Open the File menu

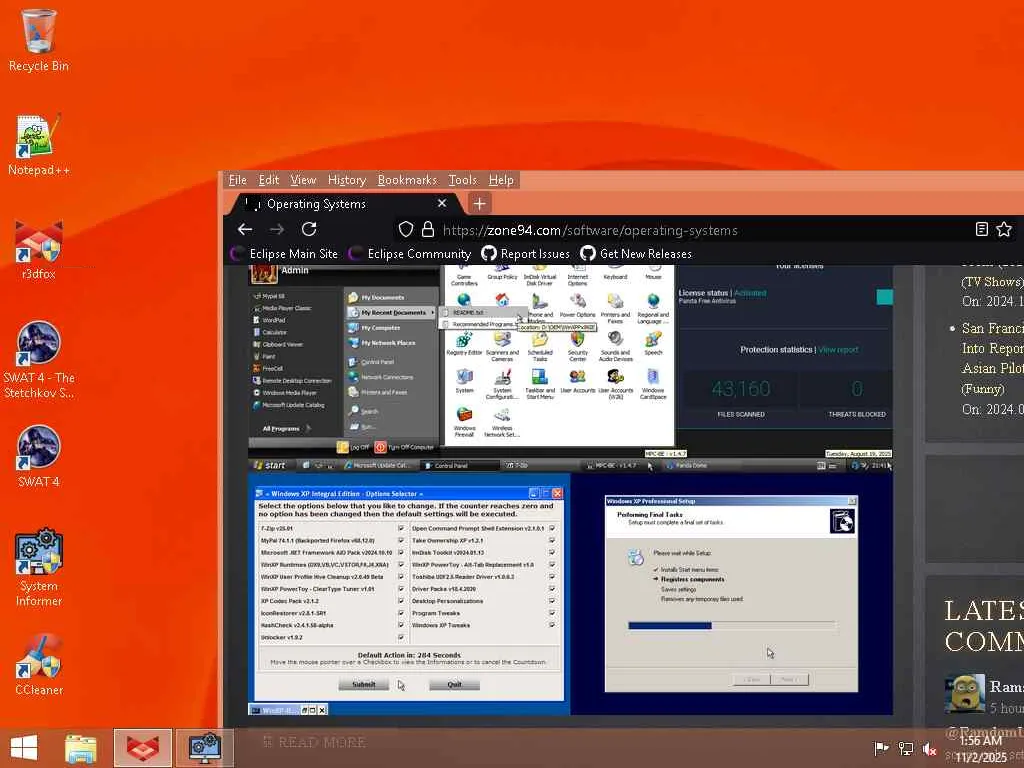pos(238,180)
